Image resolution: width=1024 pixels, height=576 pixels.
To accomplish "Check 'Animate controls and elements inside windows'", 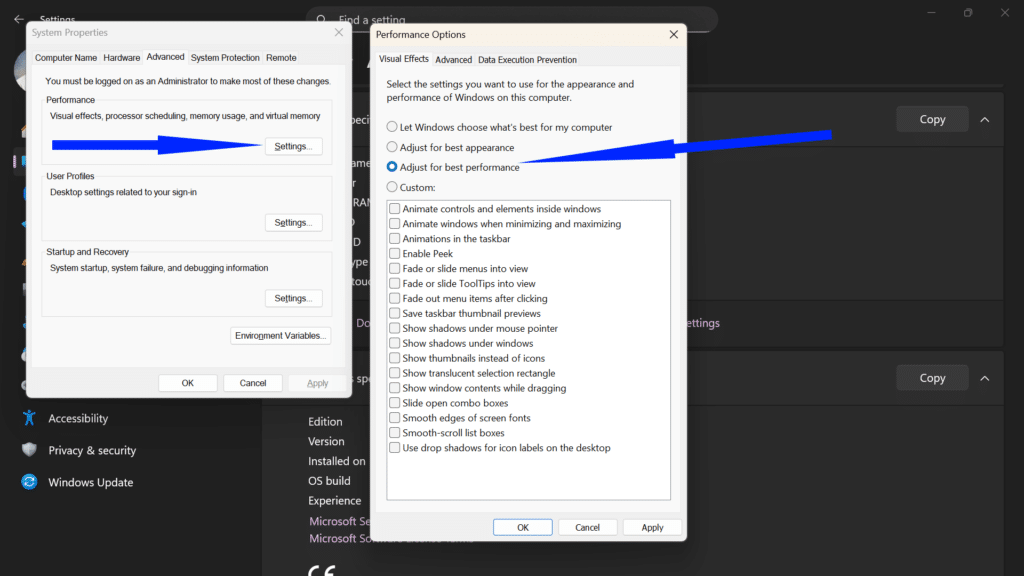I will pyautogui.click(x=394, y=208).
